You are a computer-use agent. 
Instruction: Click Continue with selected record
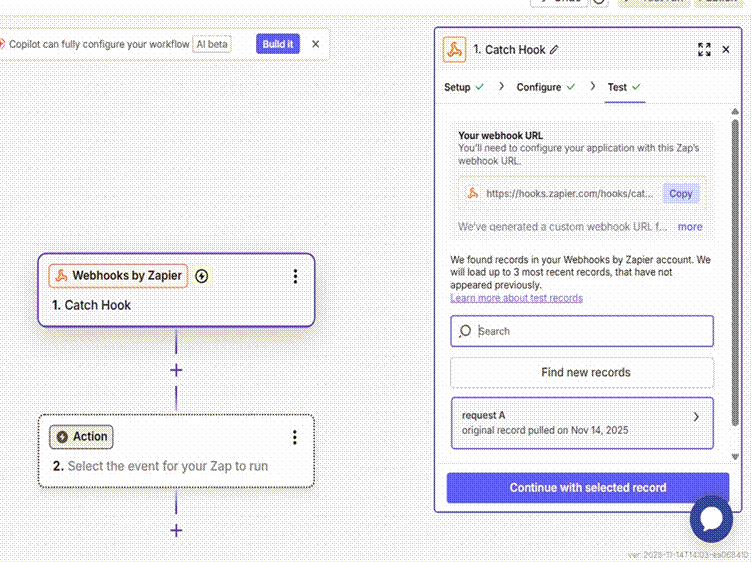pyautogui.click(x=588, y=488)
